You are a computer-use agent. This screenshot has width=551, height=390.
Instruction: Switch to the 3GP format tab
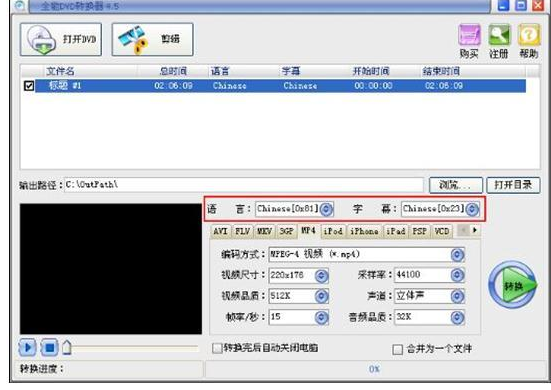coord(286,231)
